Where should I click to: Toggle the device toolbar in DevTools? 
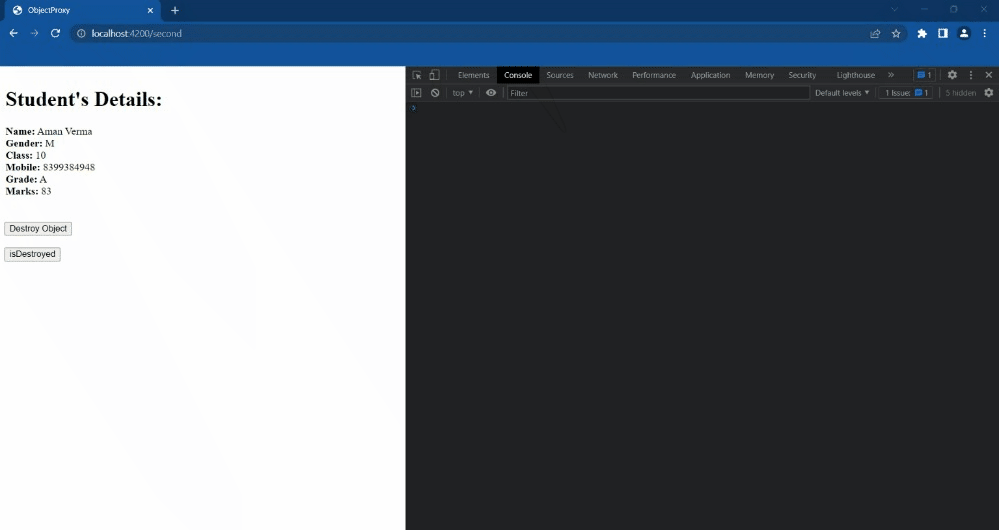[435, 75]
